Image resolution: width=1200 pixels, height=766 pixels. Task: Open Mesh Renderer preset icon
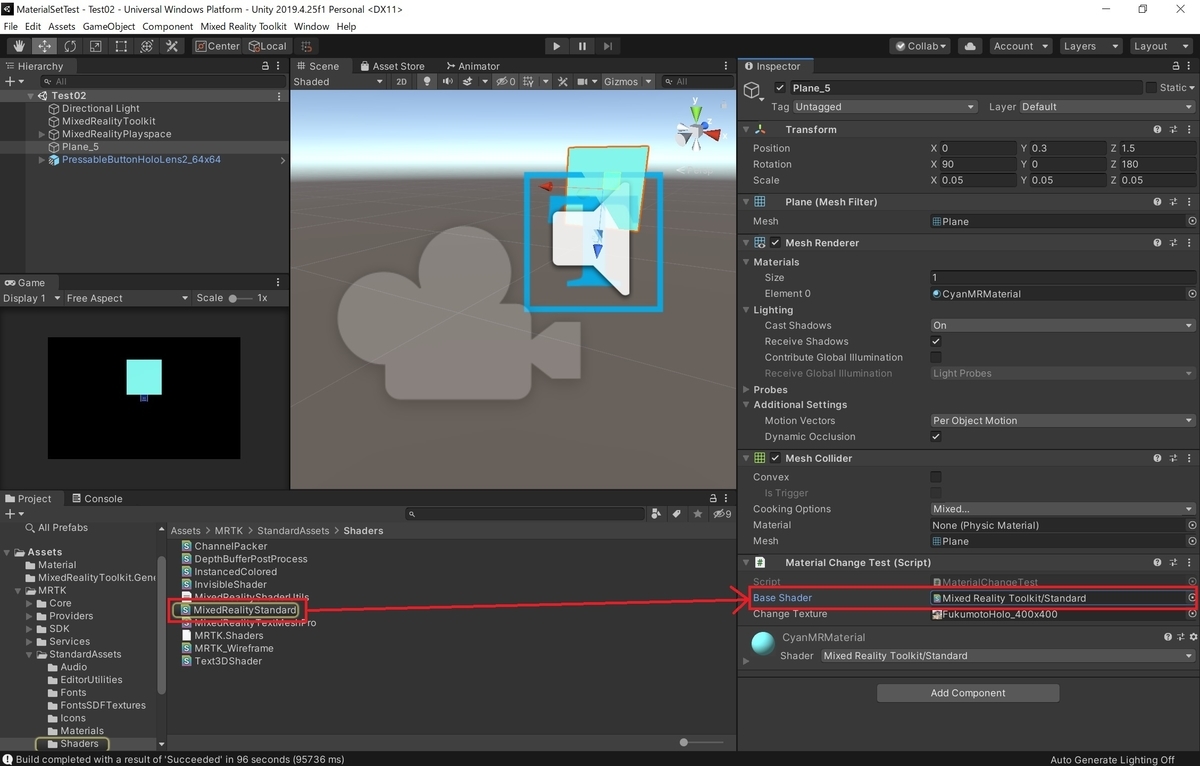click(1172, 242)
